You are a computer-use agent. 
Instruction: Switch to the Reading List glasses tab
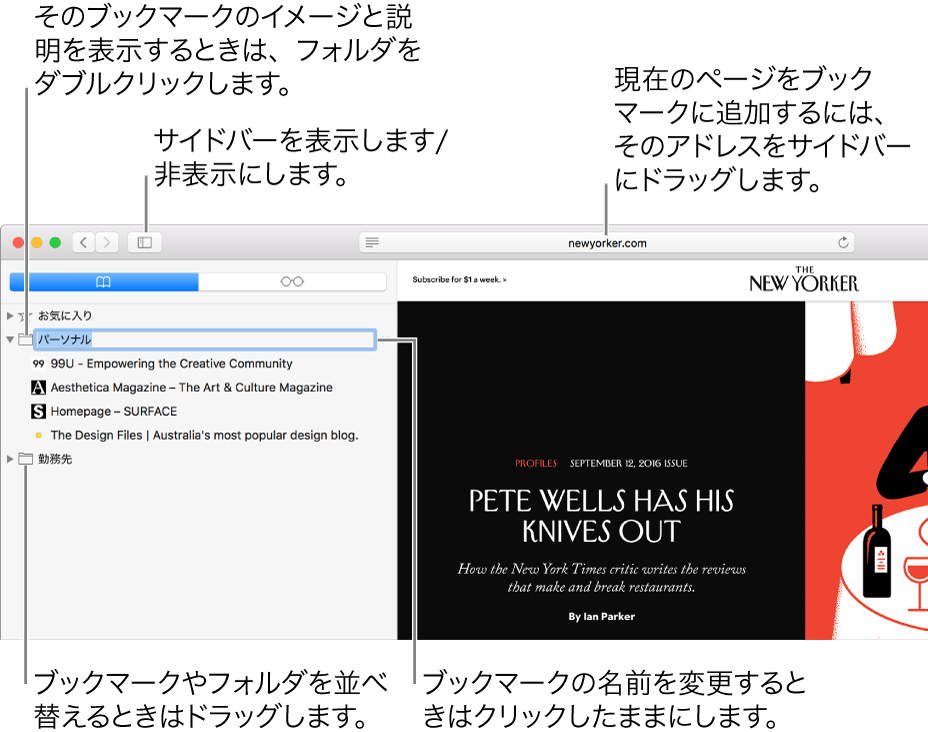pos(292,282)
